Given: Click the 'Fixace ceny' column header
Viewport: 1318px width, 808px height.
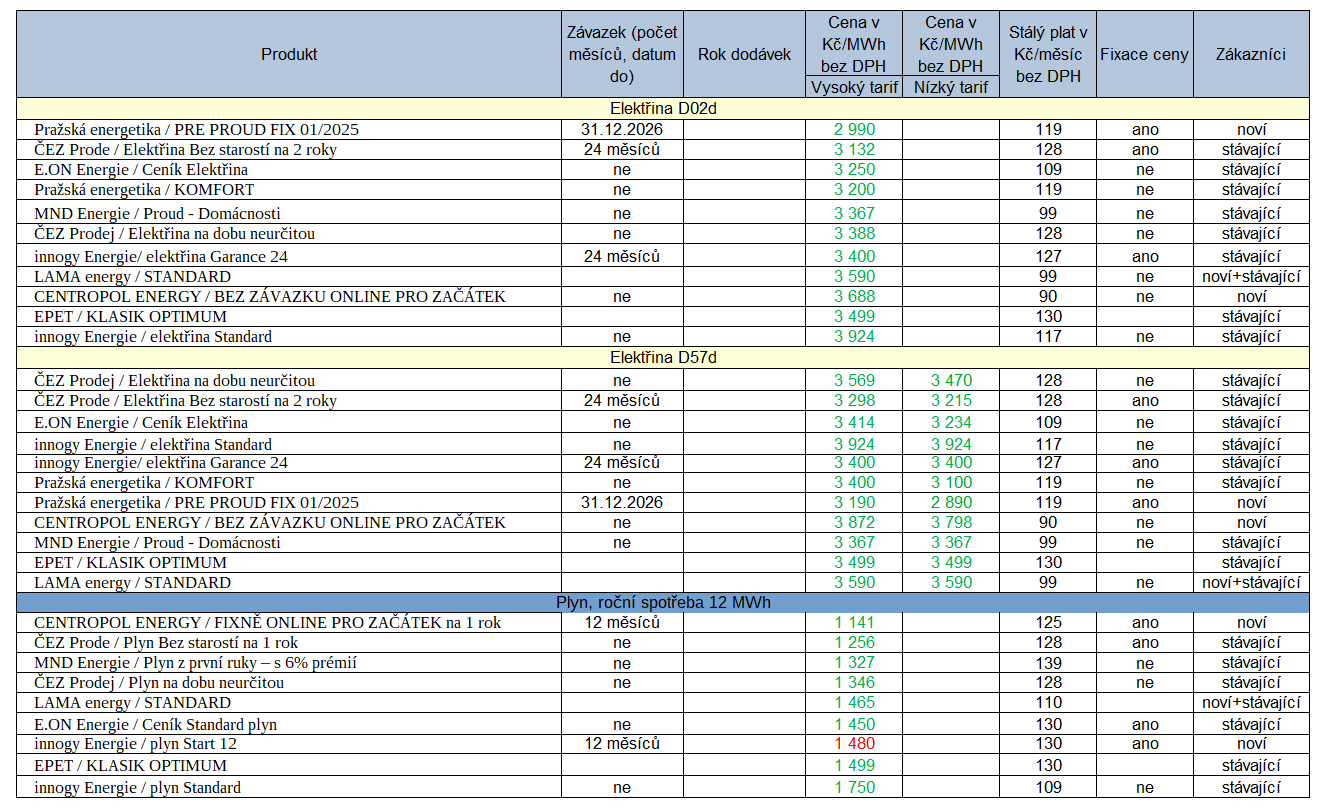Looking at the screenshot, I should 1145,54.
